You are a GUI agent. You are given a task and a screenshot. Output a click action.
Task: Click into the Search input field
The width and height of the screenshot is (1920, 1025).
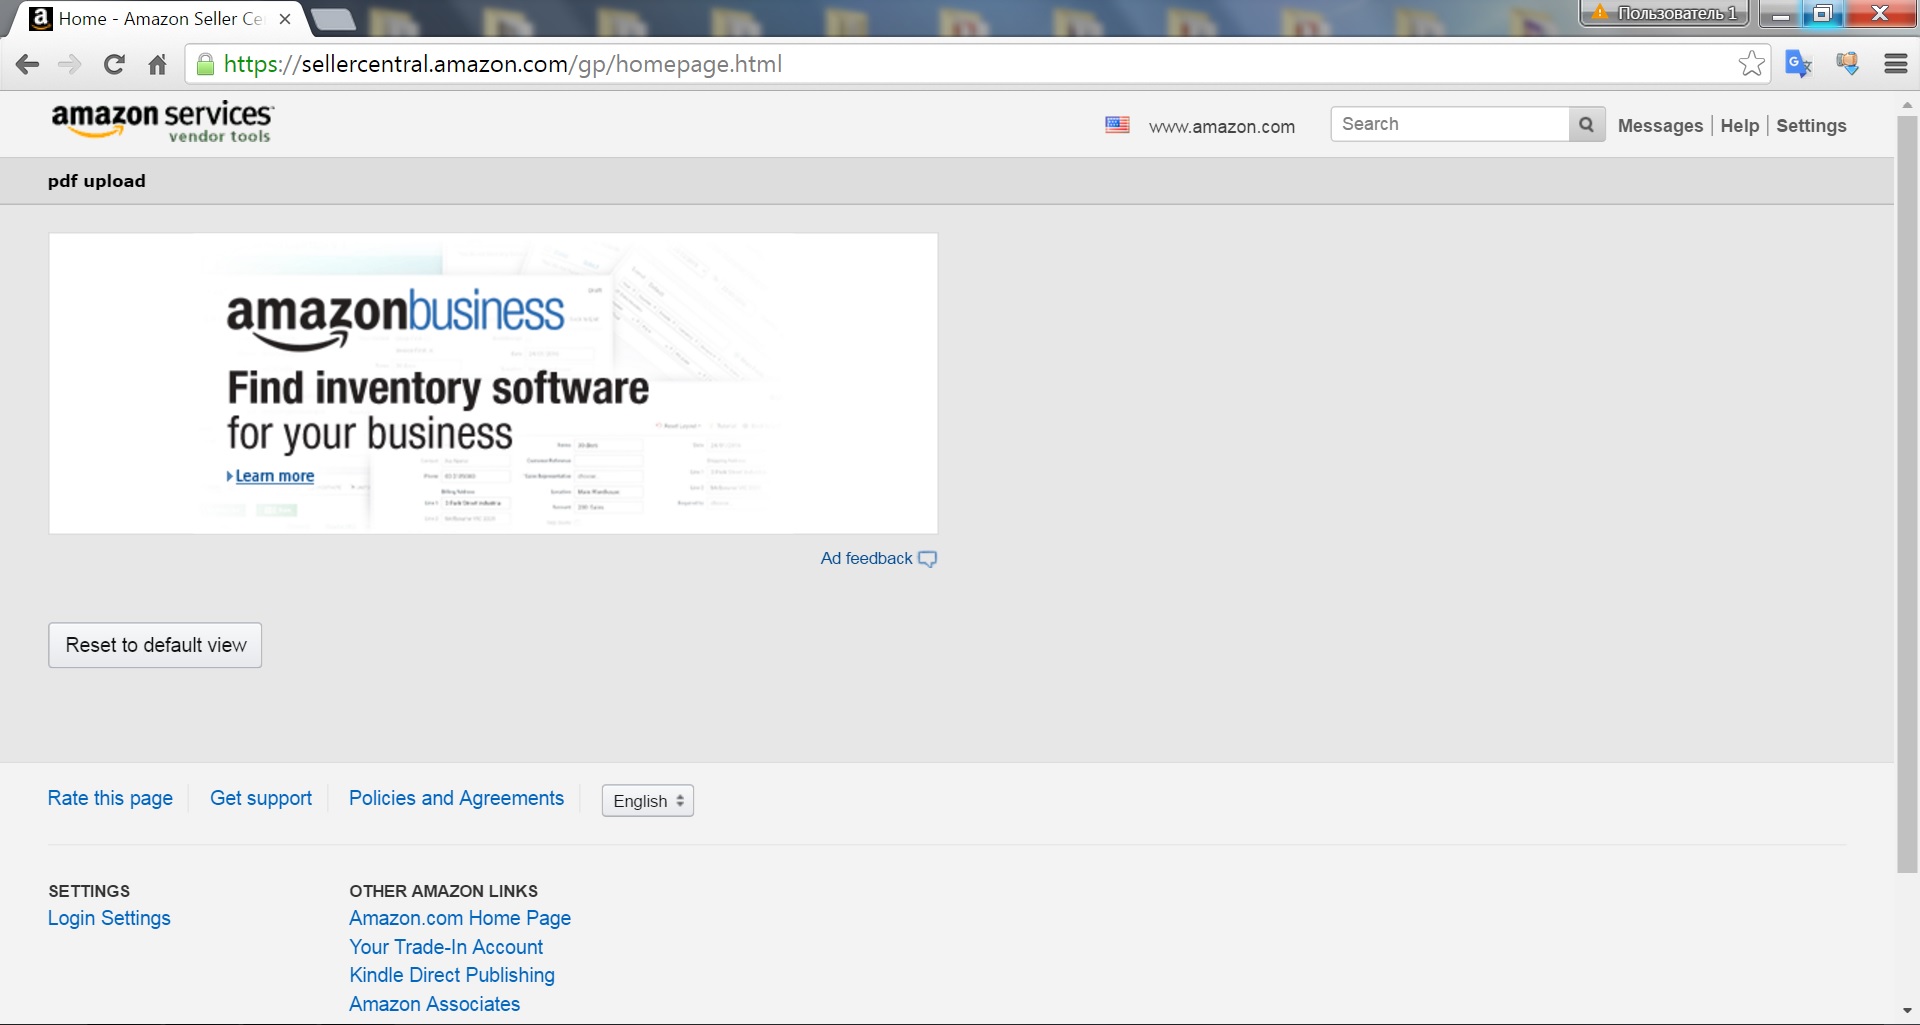point(1450,124)
